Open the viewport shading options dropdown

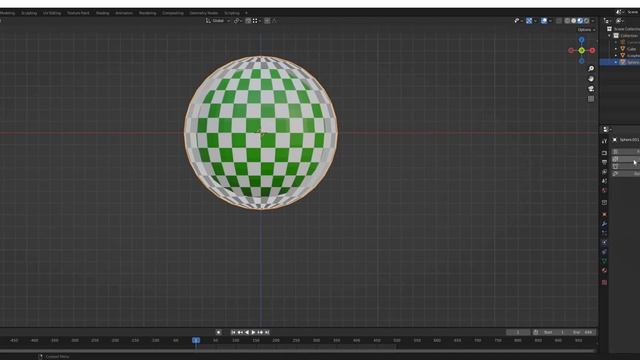(x=593, y=21)
